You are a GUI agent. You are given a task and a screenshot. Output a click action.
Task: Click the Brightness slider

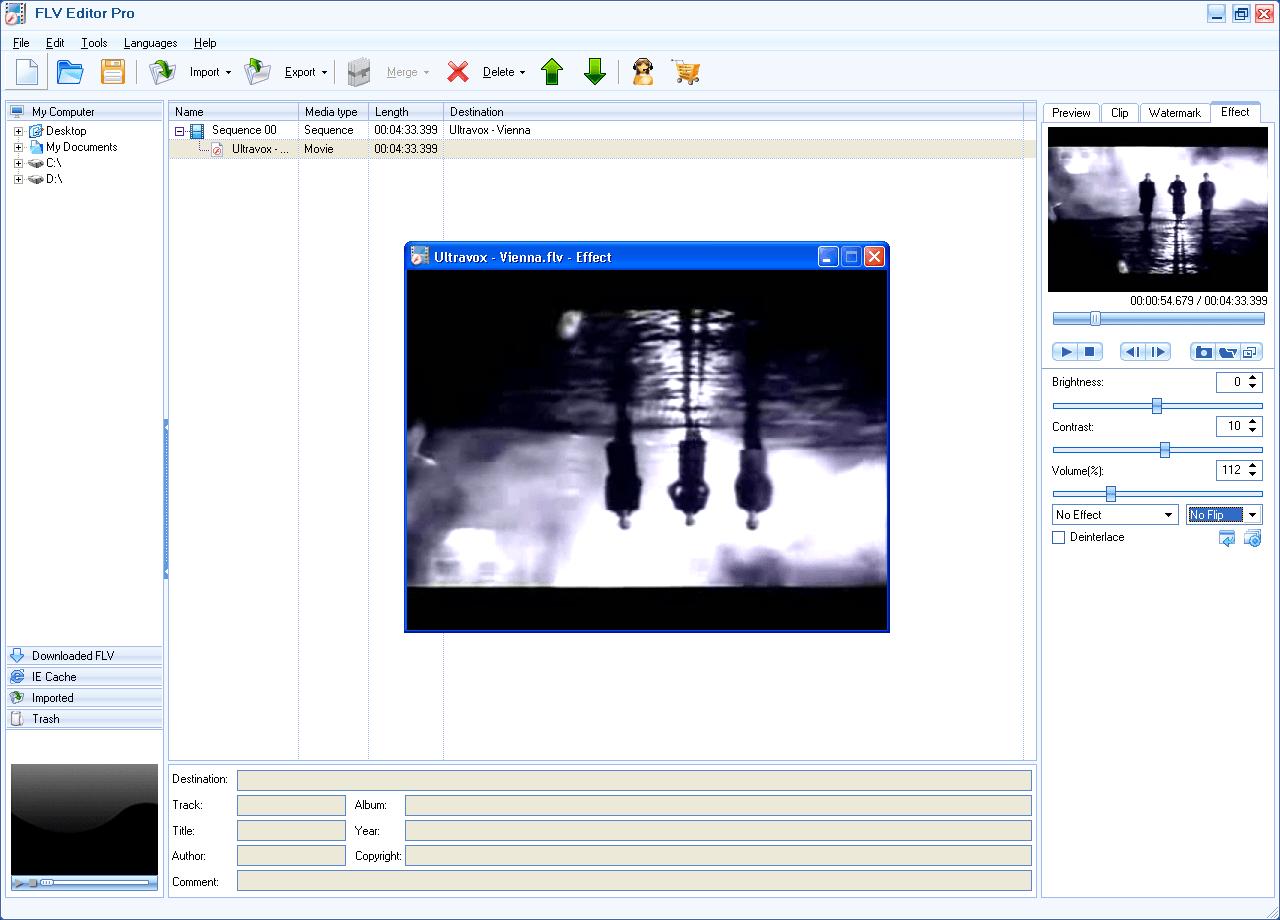pos(1158,406)
